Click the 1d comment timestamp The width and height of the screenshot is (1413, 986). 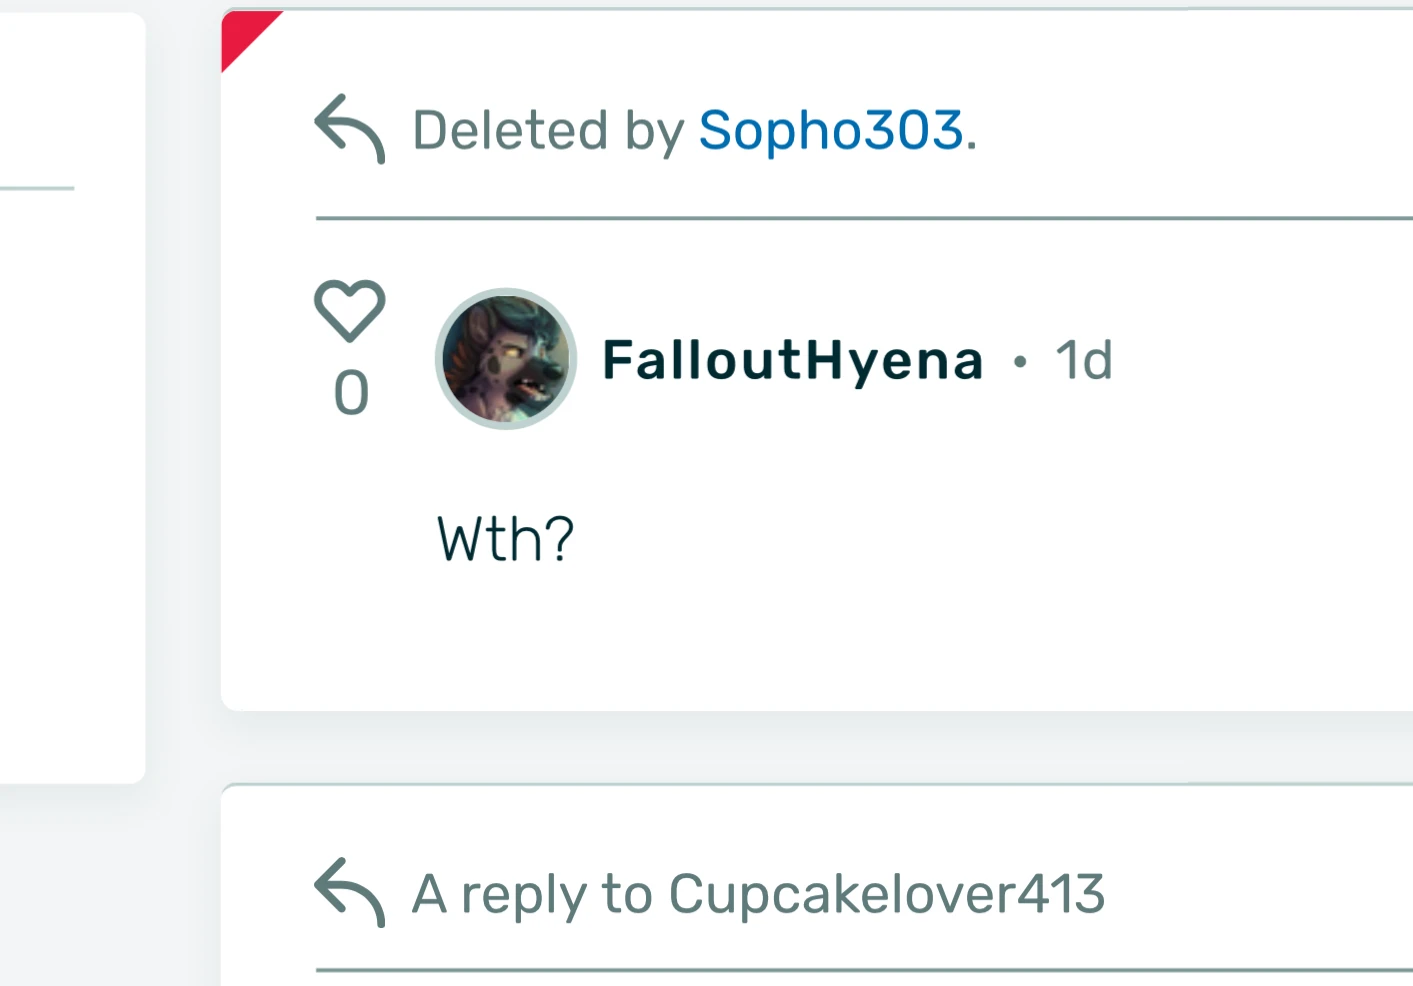pyautogui.click(x=1084, y=360)
